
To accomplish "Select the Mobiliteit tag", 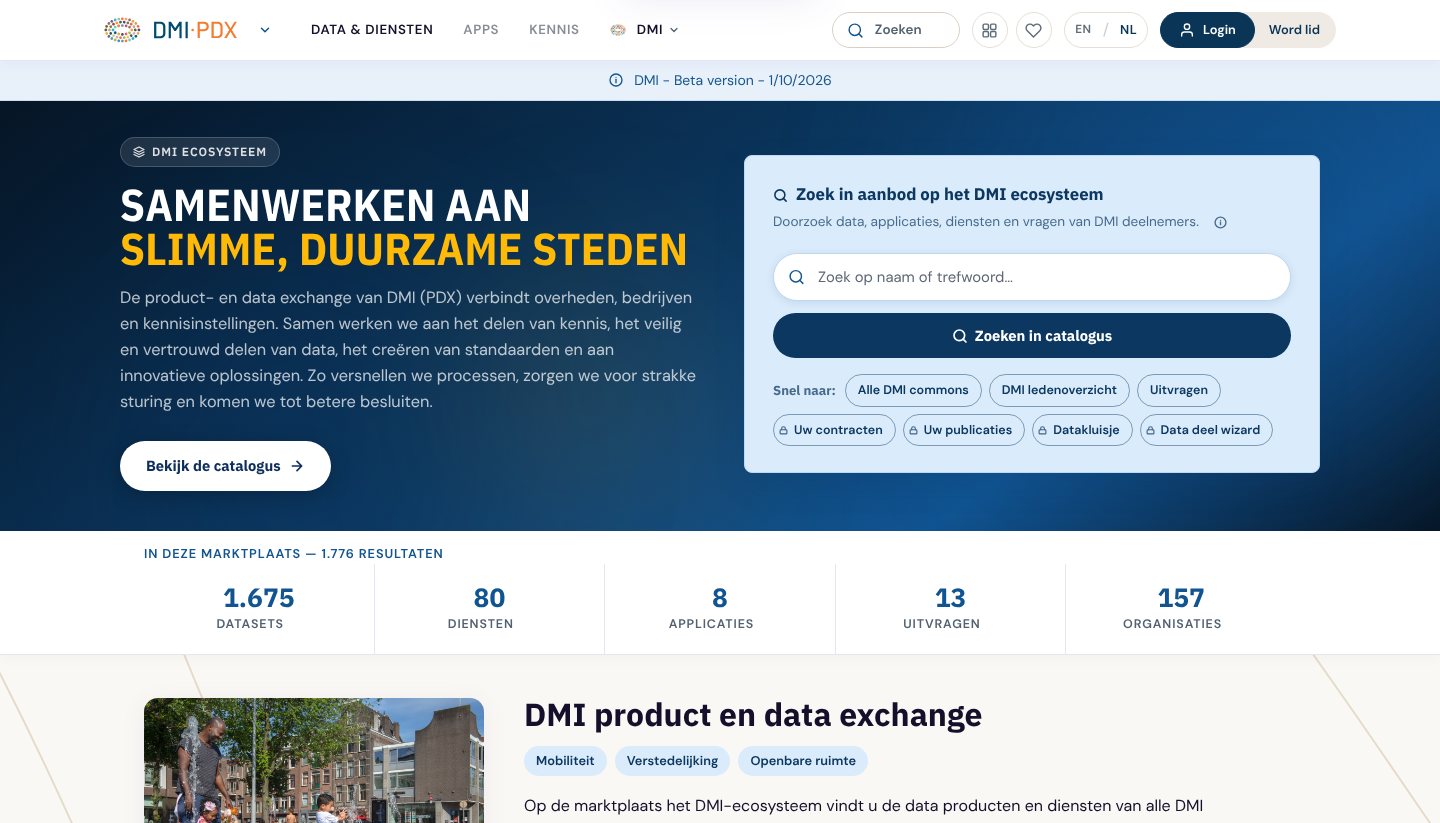I will (565, 761).
